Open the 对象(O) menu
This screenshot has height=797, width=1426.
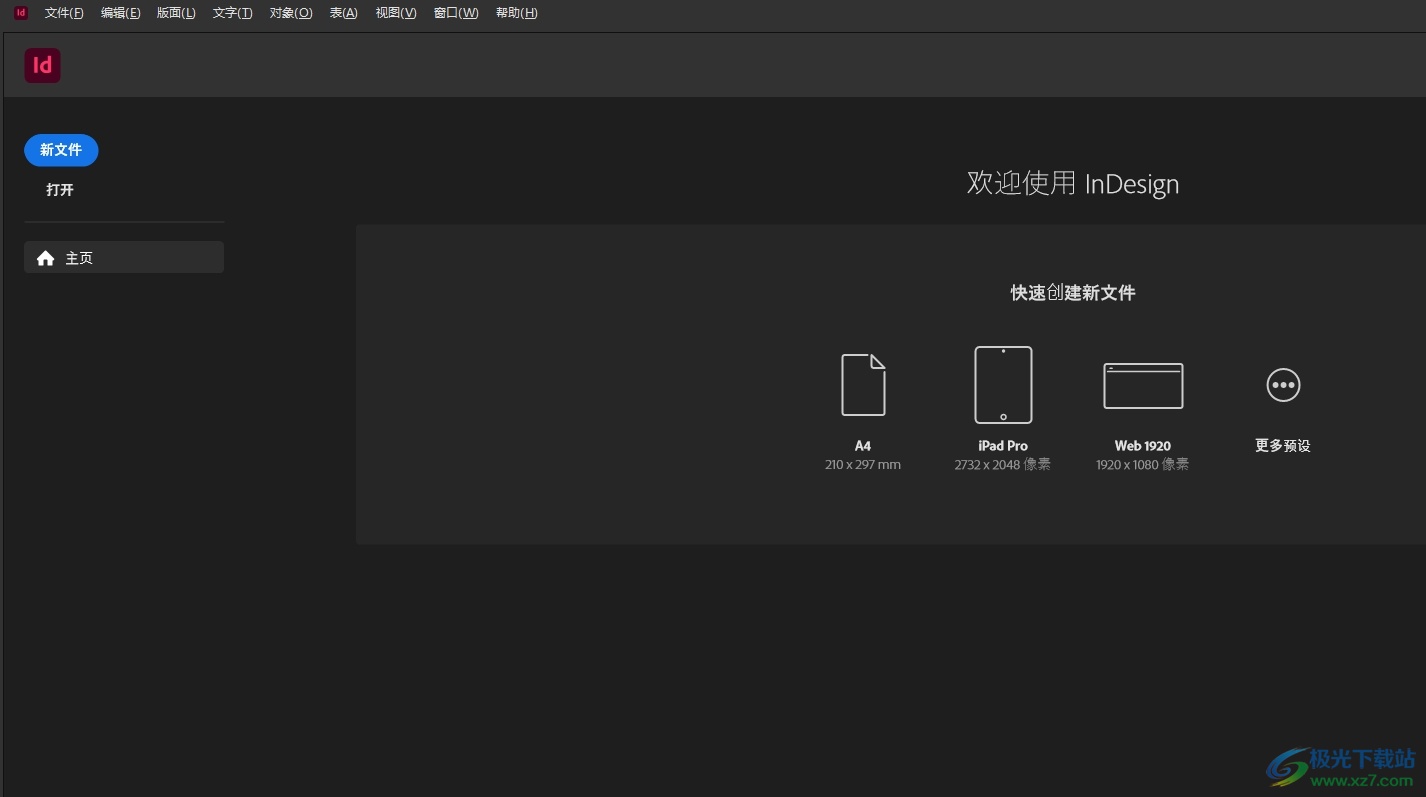pyautogui.click(x=291, y=13)
